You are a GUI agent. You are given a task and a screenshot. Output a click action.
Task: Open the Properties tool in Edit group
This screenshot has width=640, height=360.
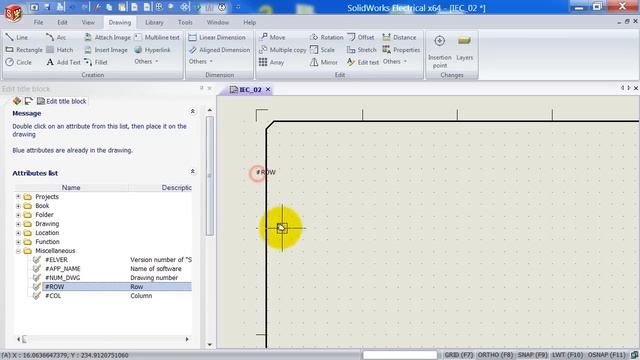[x=401, y=50]
